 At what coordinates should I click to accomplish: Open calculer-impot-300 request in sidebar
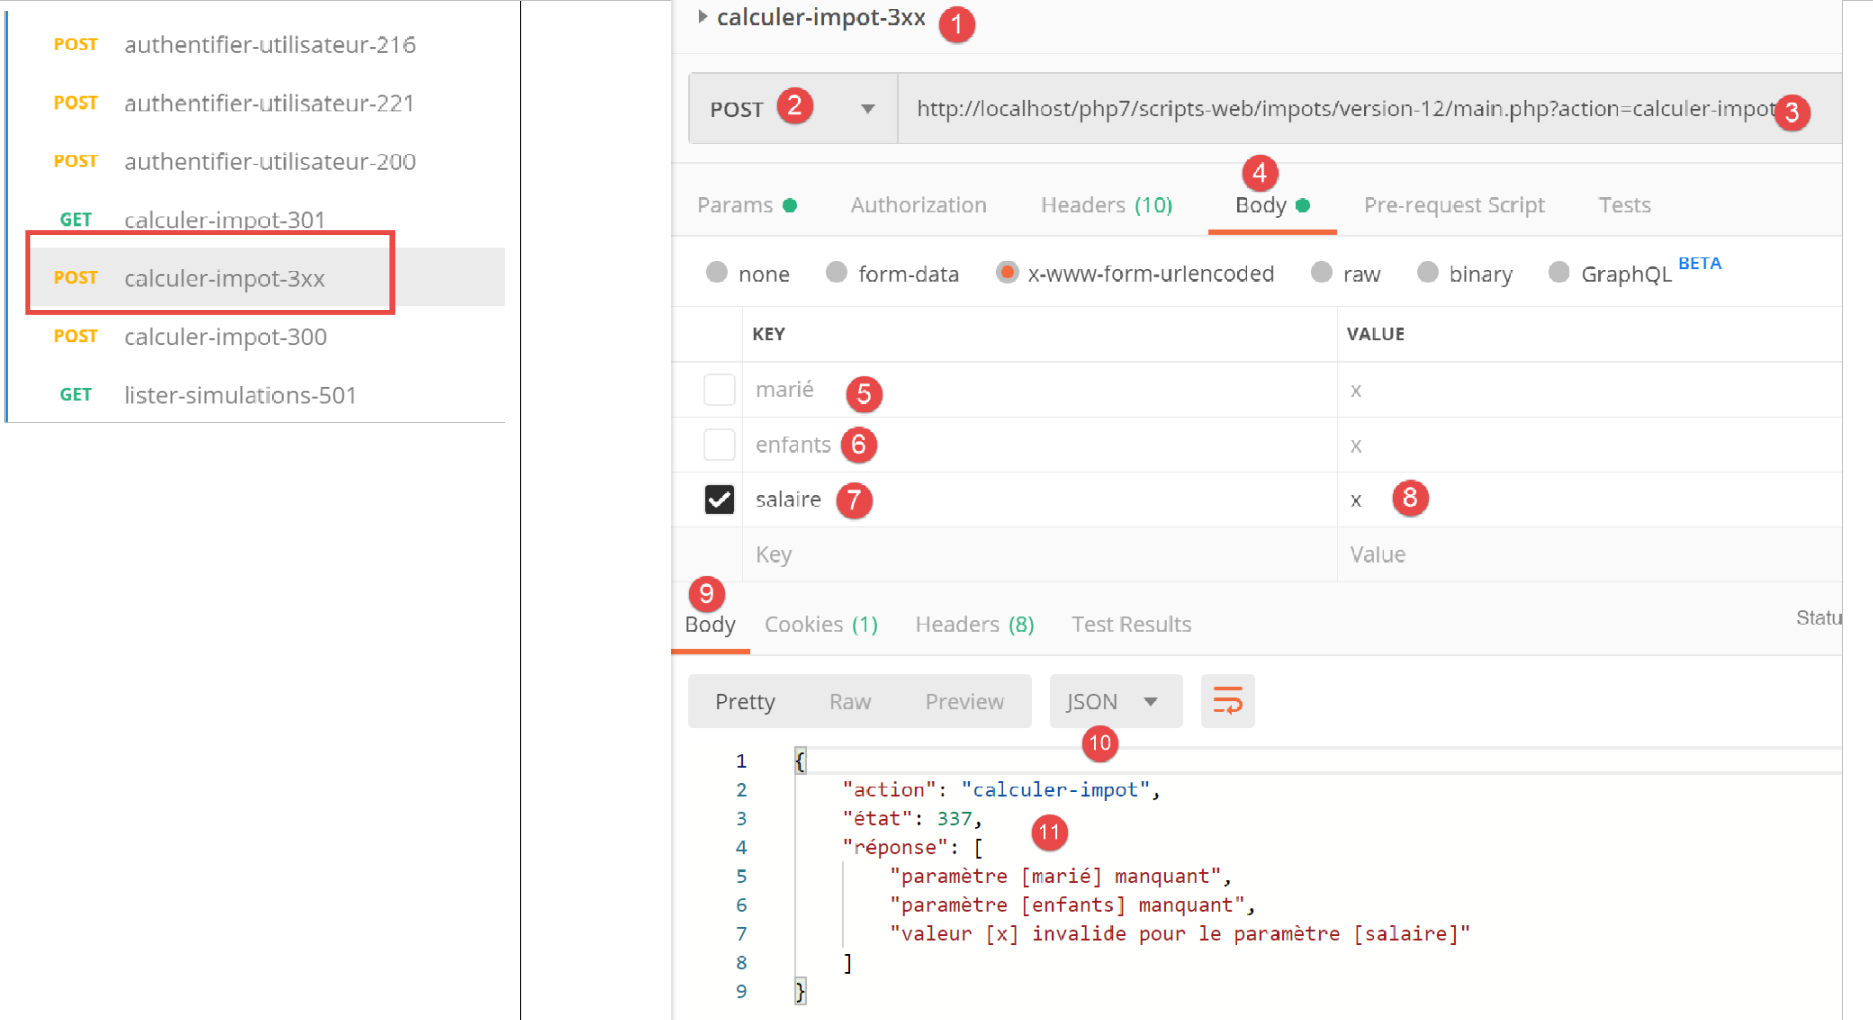225,336
